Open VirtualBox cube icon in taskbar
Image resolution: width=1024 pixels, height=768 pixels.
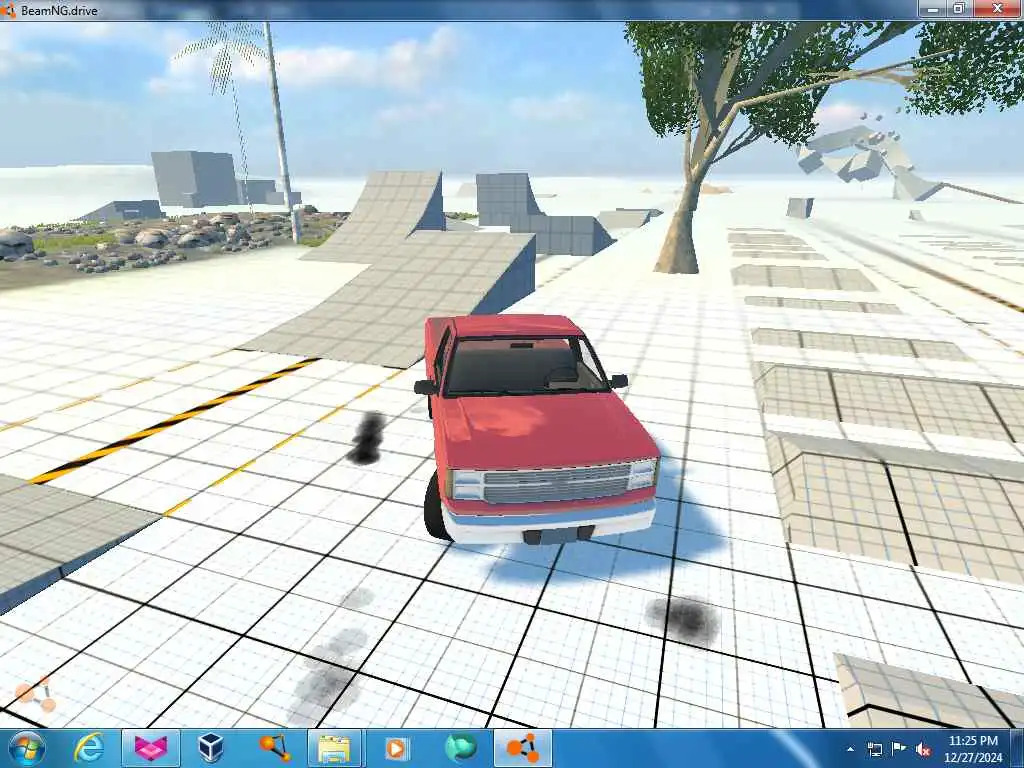[211, 748]
